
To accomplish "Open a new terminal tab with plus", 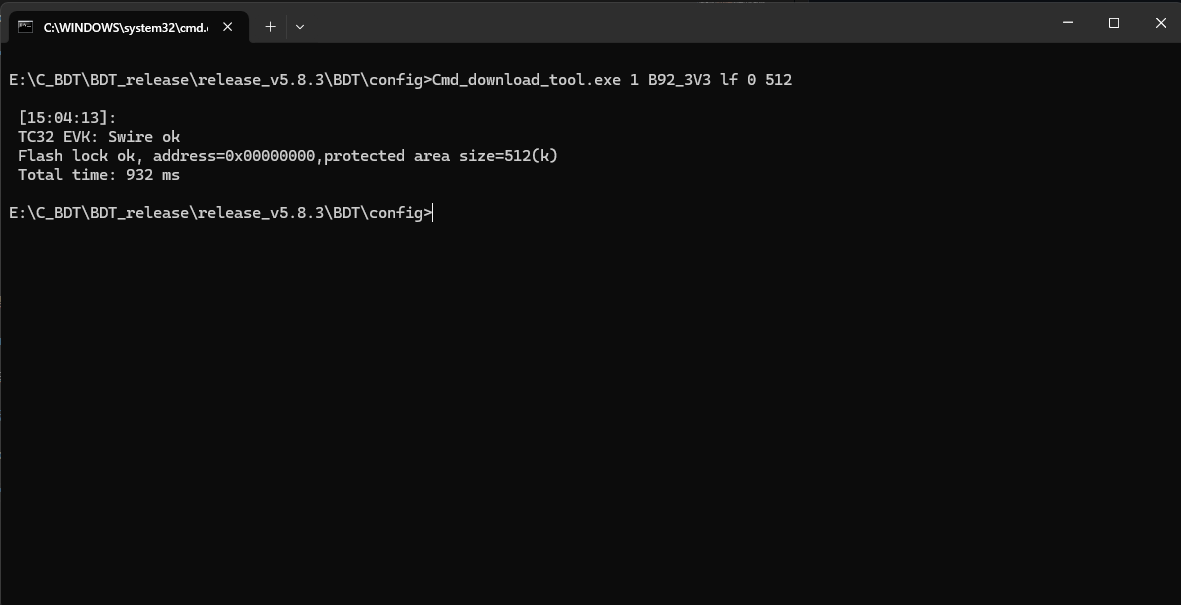I will (270, 26).
